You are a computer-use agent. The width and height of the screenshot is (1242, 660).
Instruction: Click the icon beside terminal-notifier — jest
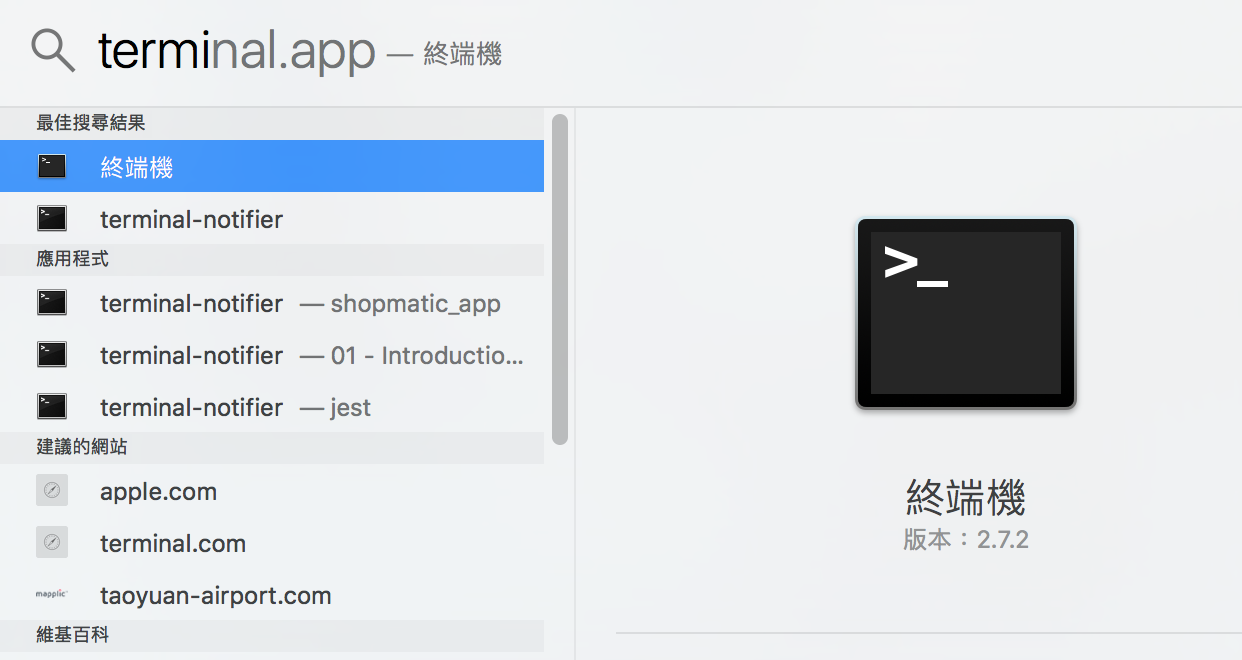pos(52,406)
